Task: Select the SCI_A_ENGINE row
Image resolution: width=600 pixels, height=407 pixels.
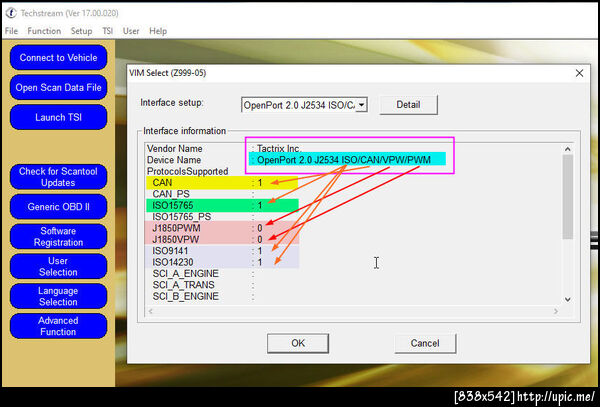Action: pyautogui.click(x=354, y=274)
